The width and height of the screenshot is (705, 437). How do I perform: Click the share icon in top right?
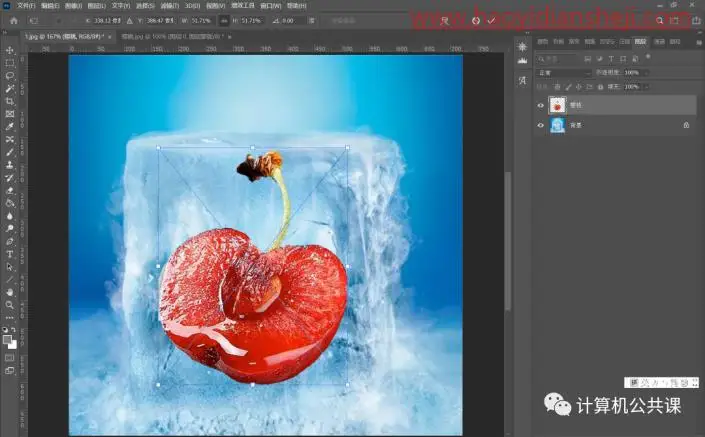696,21
